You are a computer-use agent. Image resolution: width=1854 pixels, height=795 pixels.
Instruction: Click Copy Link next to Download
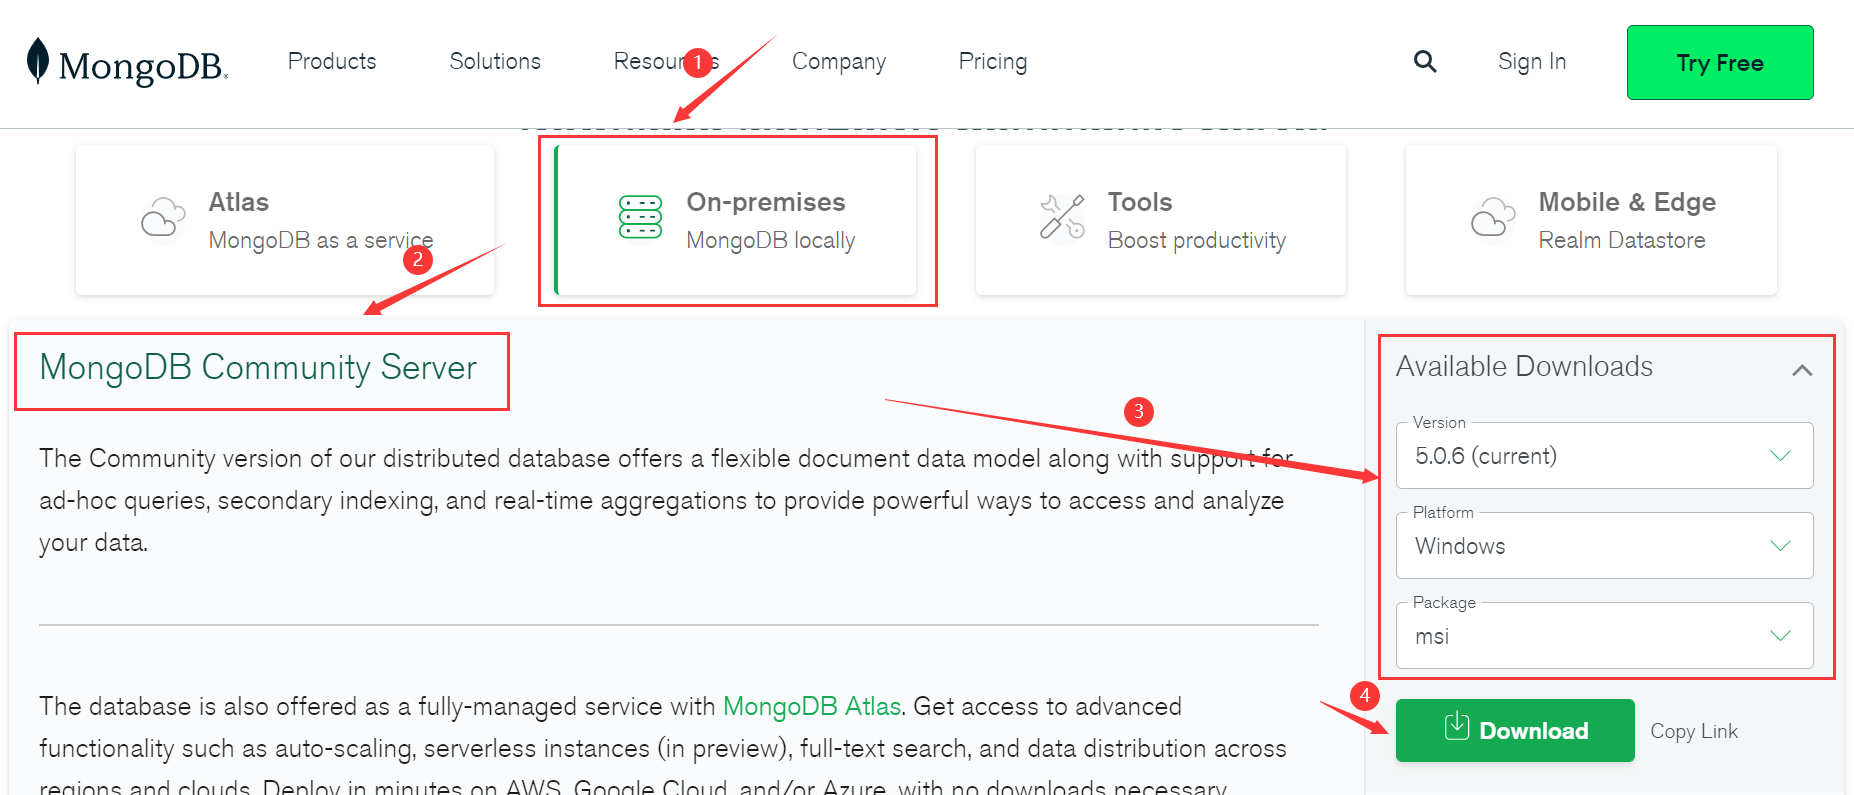pyautogui.click(x=1694, y=731)
